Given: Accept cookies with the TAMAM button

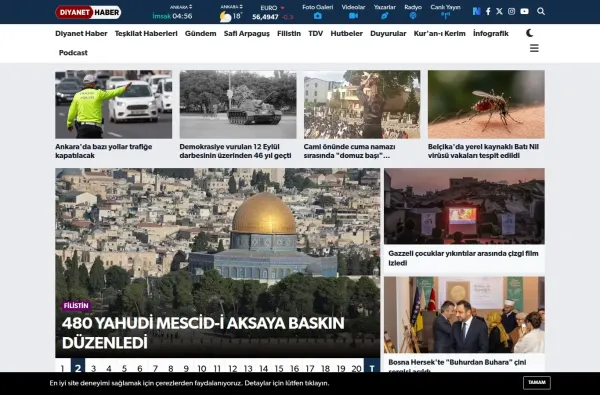Looking at the screenshot, I should [537, 383].
